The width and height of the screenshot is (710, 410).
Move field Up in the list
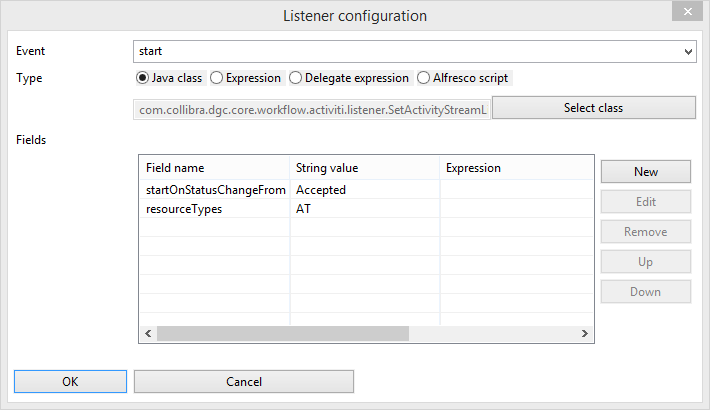pyautogui.click(x=646, y=262)
